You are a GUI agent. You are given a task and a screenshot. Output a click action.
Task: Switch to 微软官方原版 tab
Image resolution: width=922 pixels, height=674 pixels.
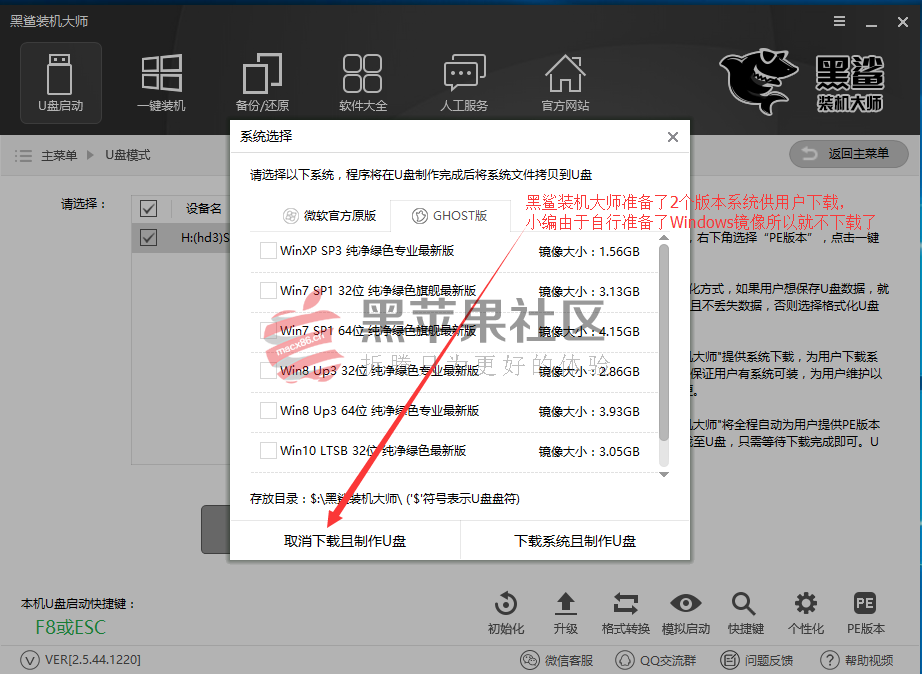click(329, 216)
